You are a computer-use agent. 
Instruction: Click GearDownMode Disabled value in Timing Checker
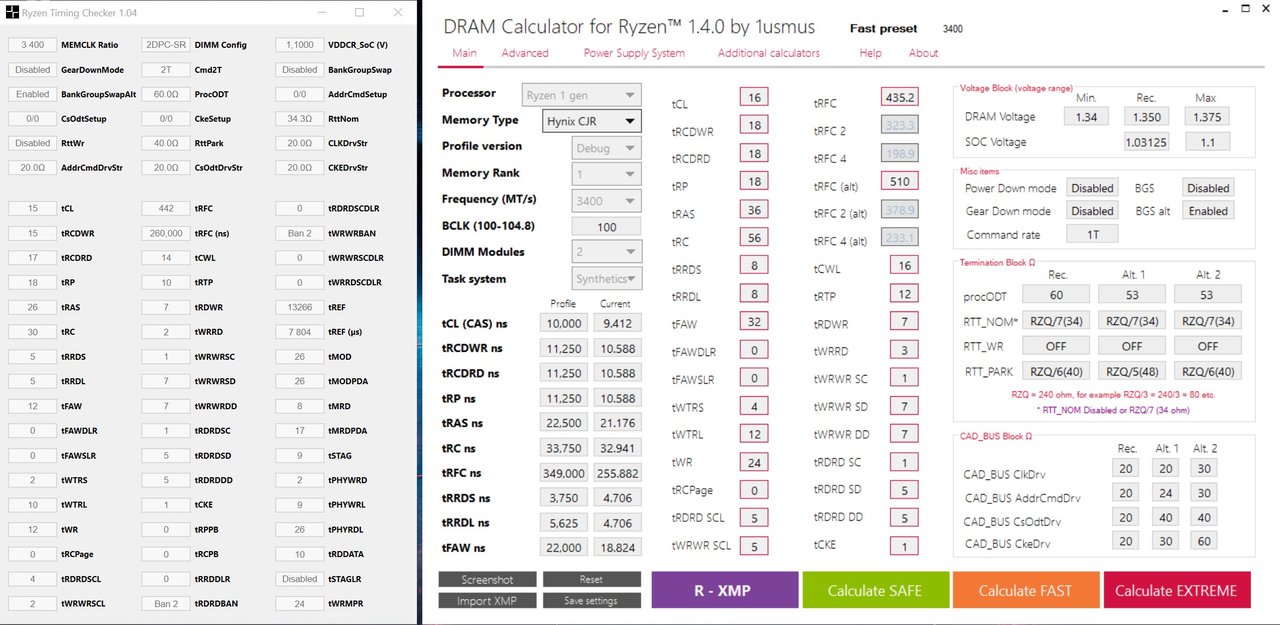33,70
